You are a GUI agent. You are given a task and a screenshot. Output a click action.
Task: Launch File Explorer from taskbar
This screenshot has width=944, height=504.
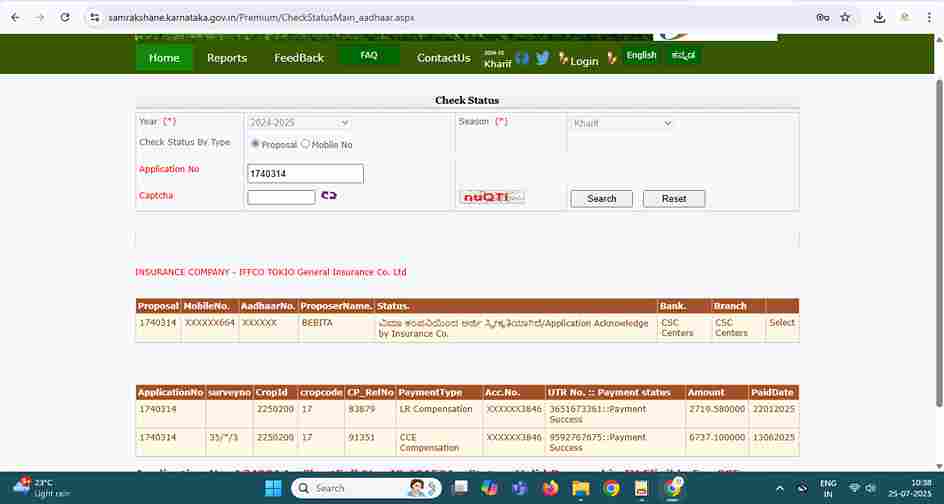click(581, 488)
